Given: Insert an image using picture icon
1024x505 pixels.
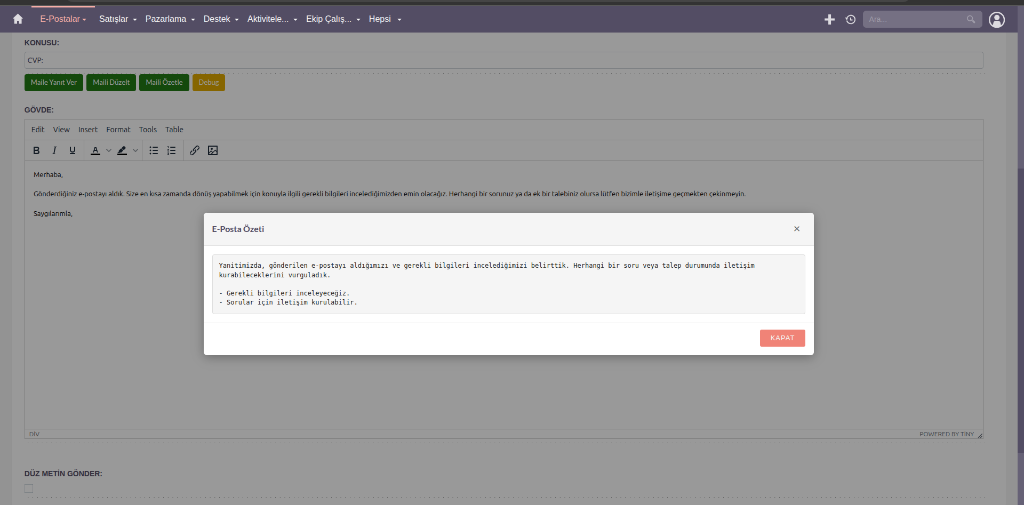Looking at the screenshot, I should pyautogui.click(x=213, y=150).
